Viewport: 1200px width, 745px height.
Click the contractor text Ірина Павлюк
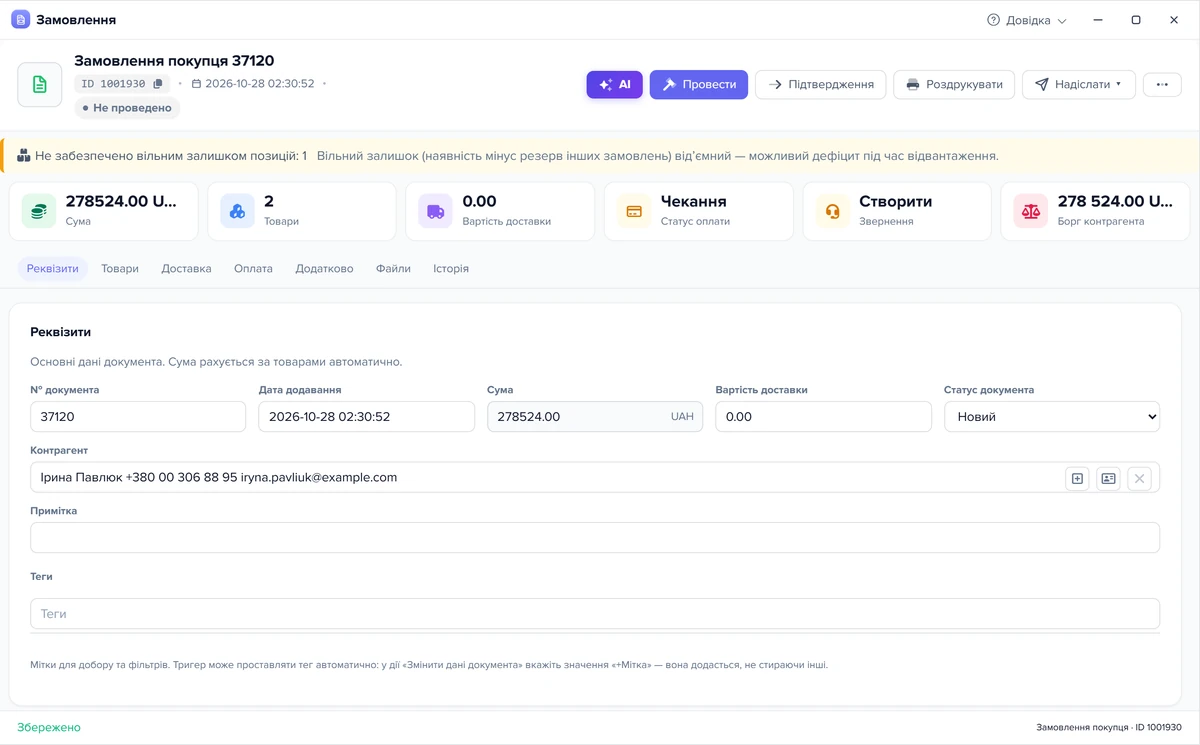click(81, 478)
